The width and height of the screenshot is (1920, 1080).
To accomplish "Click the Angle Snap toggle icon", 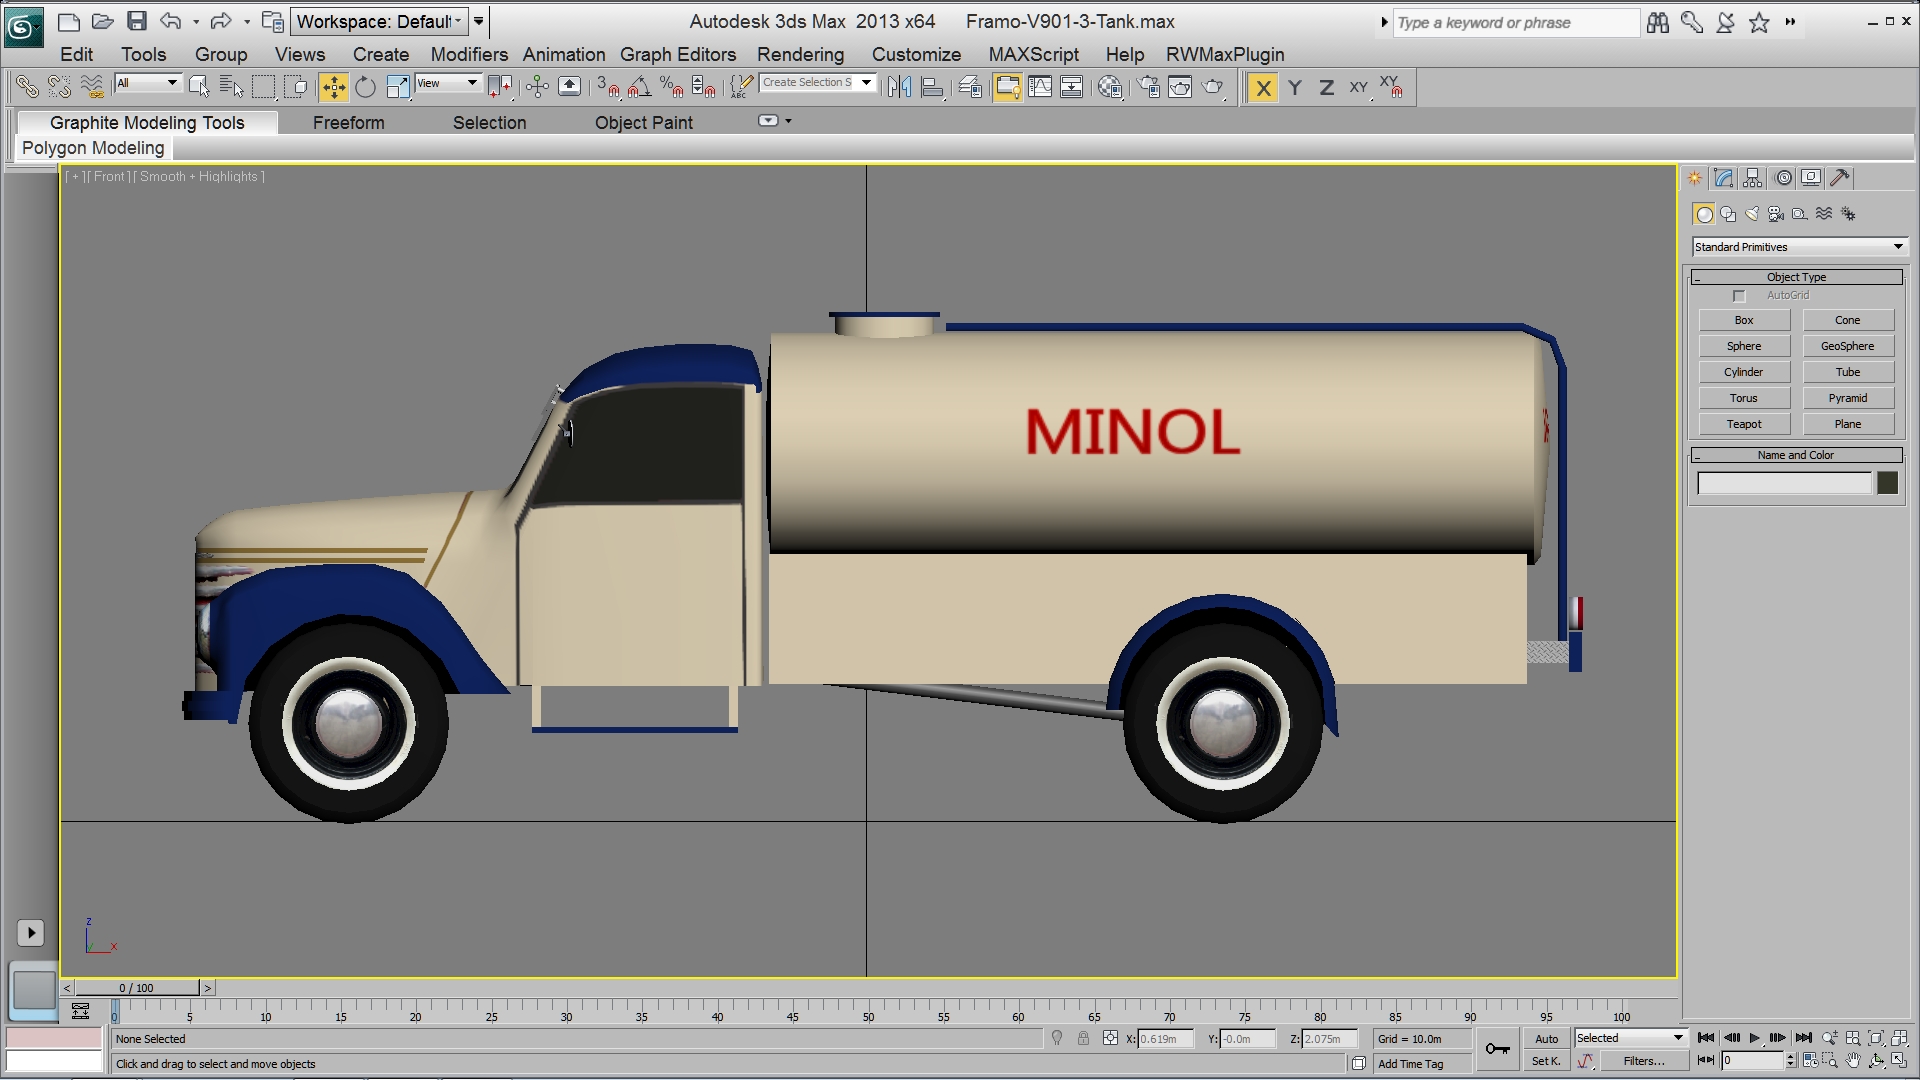I will tap(640, 88).
